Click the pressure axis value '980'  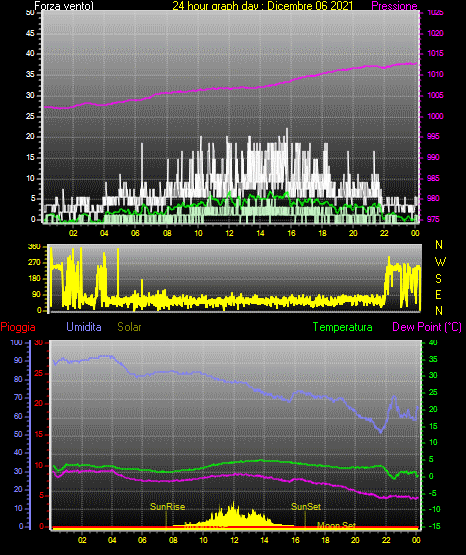(x=433, y=198)
